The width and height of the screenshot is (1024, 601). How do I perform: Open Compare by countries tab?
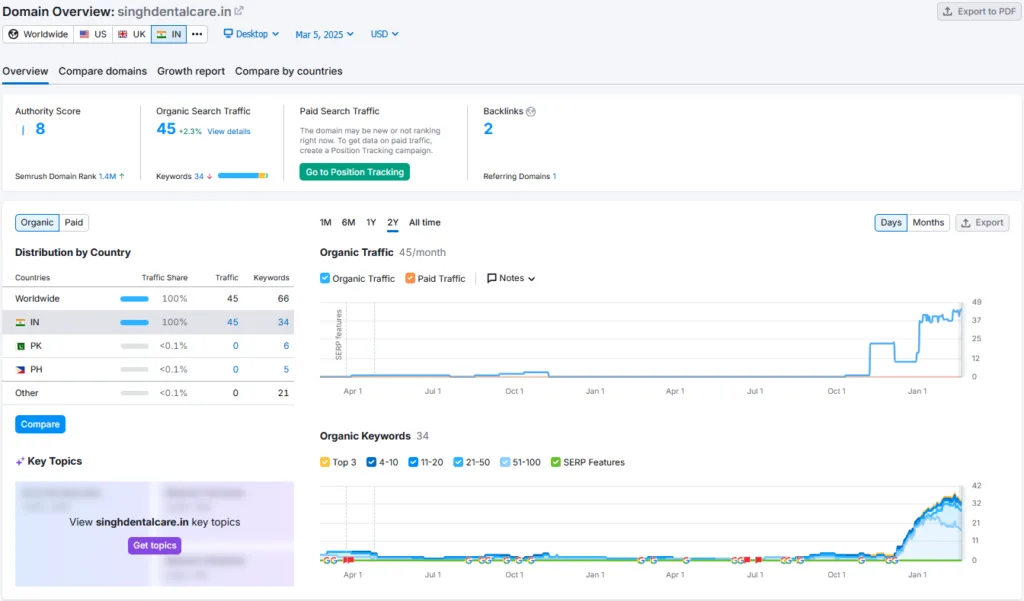pos(289,71)
